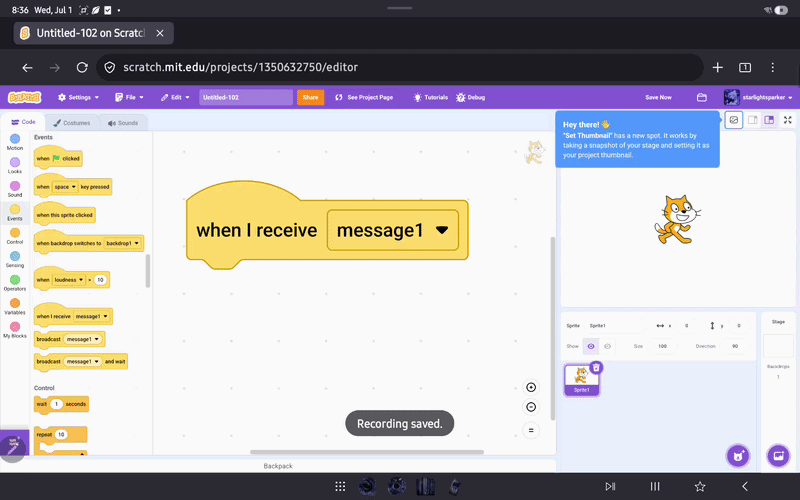This screenshot has width=800, height=500.
Task: Click the extension pencil icon at bottom left
Action: [13, 447]
